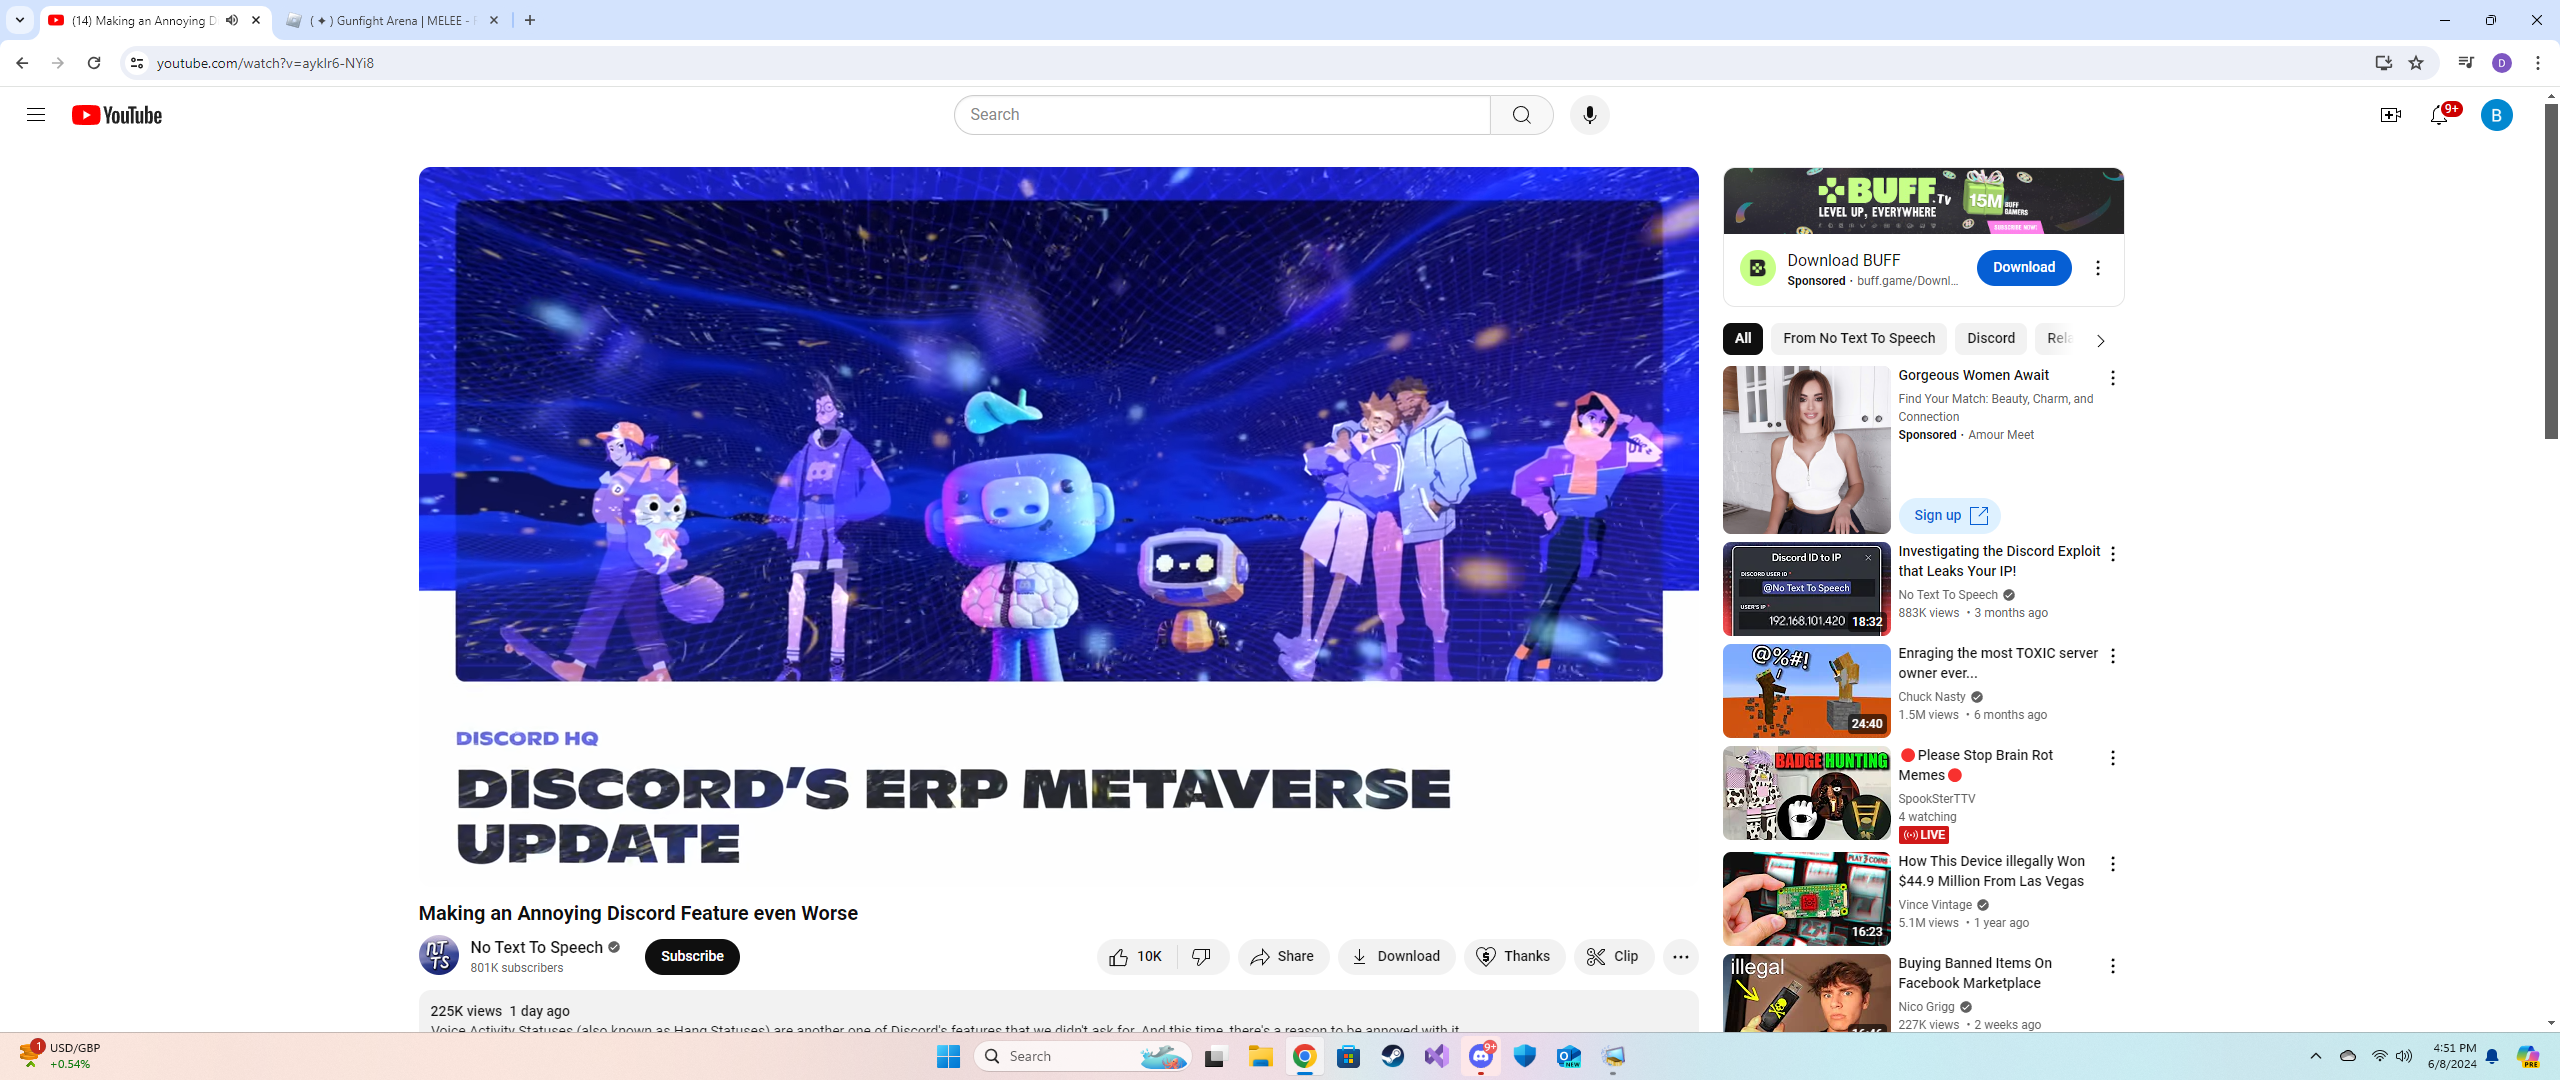The width and height of the screenshot is (2560, 1080).
Task: Subscribe to No Text To Speech
Action: click(x=692, y=956)
